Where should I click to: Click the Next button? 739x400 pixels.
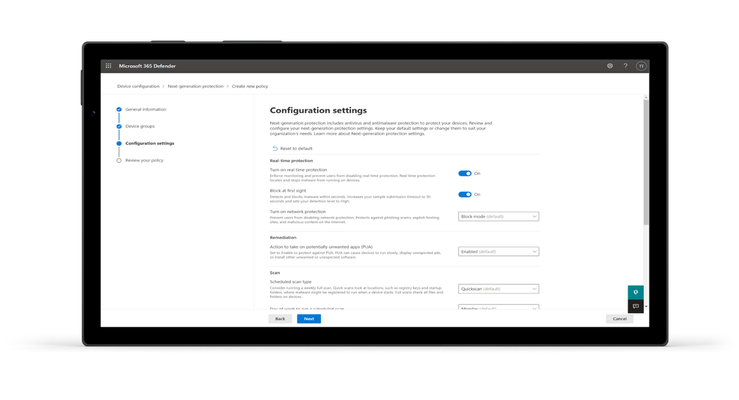tap(309, 319)
